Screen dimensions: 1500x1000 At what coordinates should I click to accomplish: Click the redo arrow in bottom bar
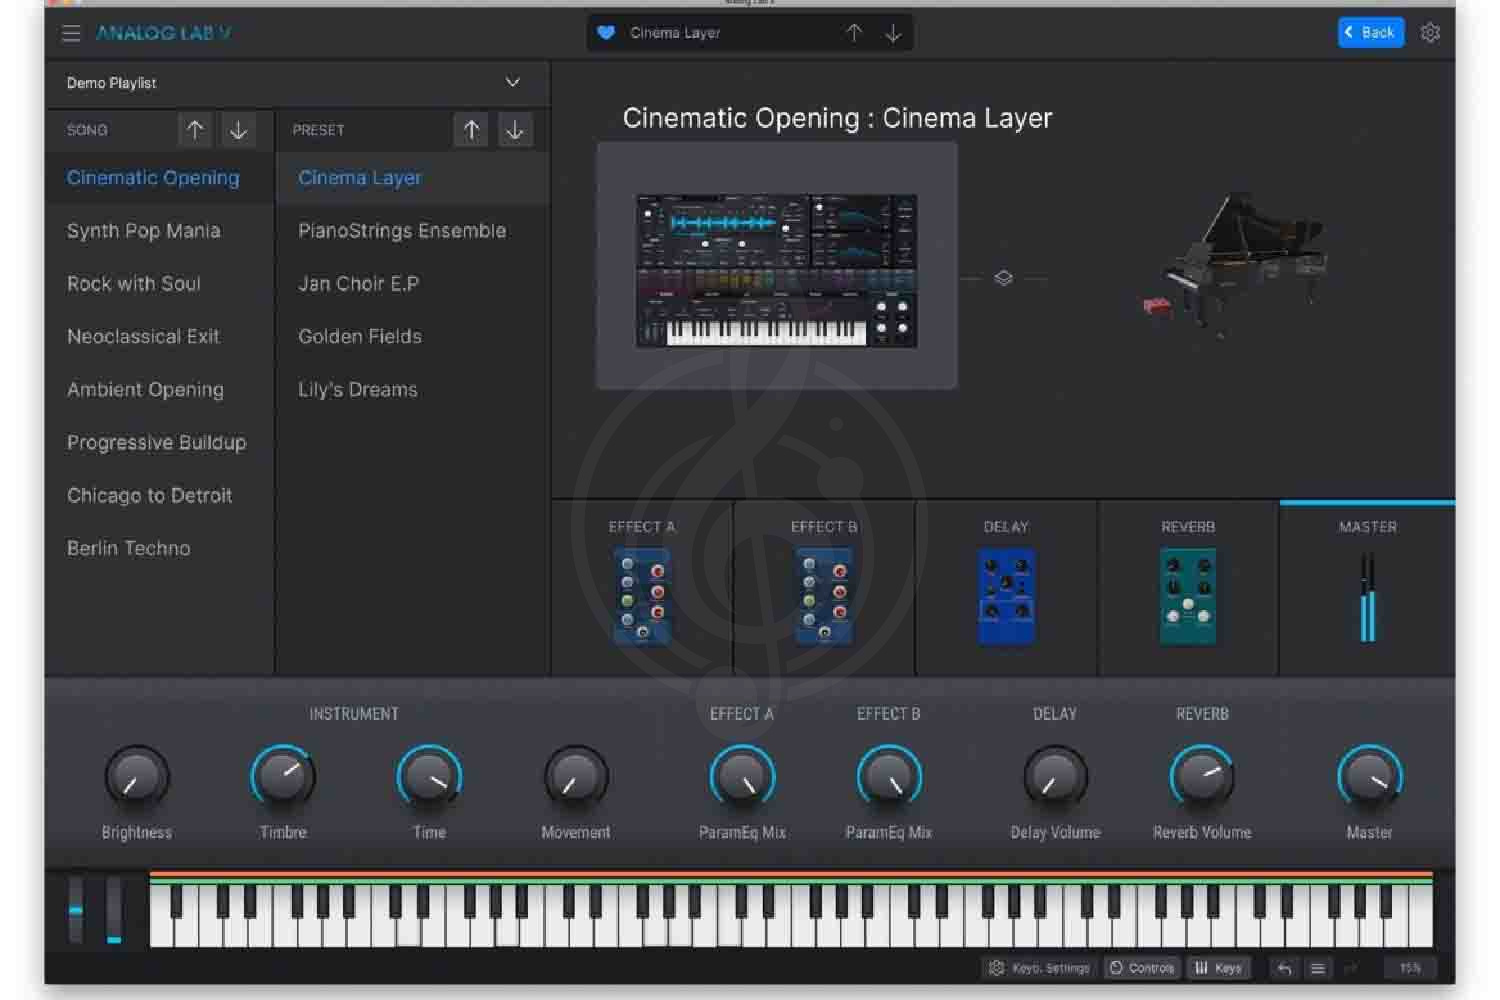(1351, 968)
